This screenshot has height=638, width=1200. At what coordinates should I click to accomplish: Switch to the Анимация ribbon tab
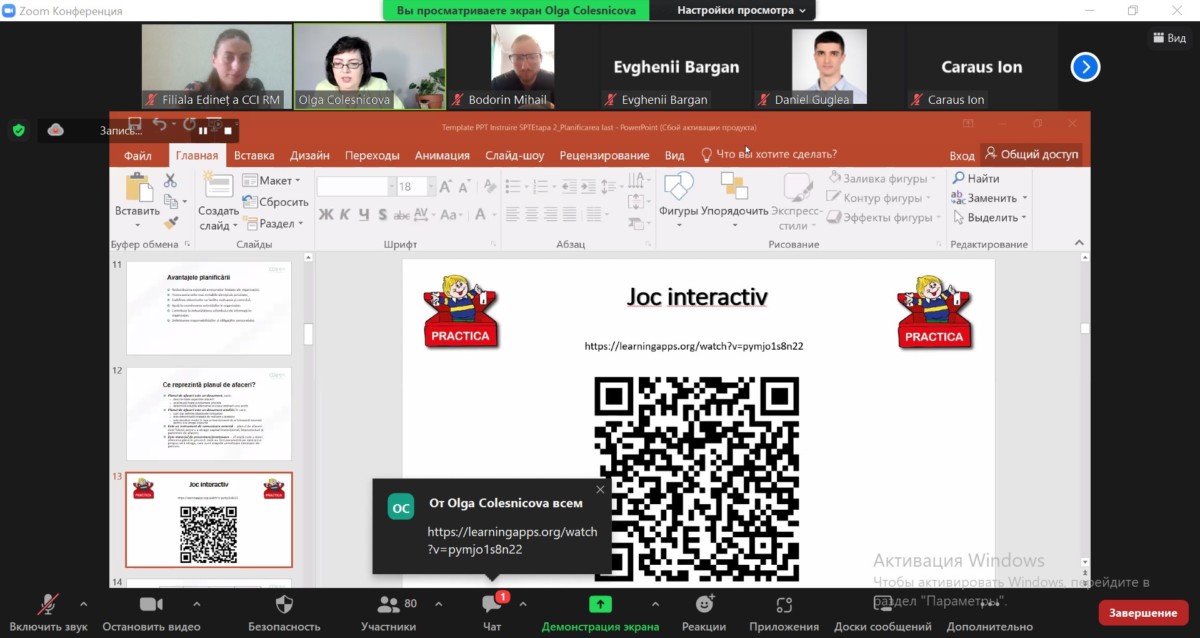[x=442, y=155]
